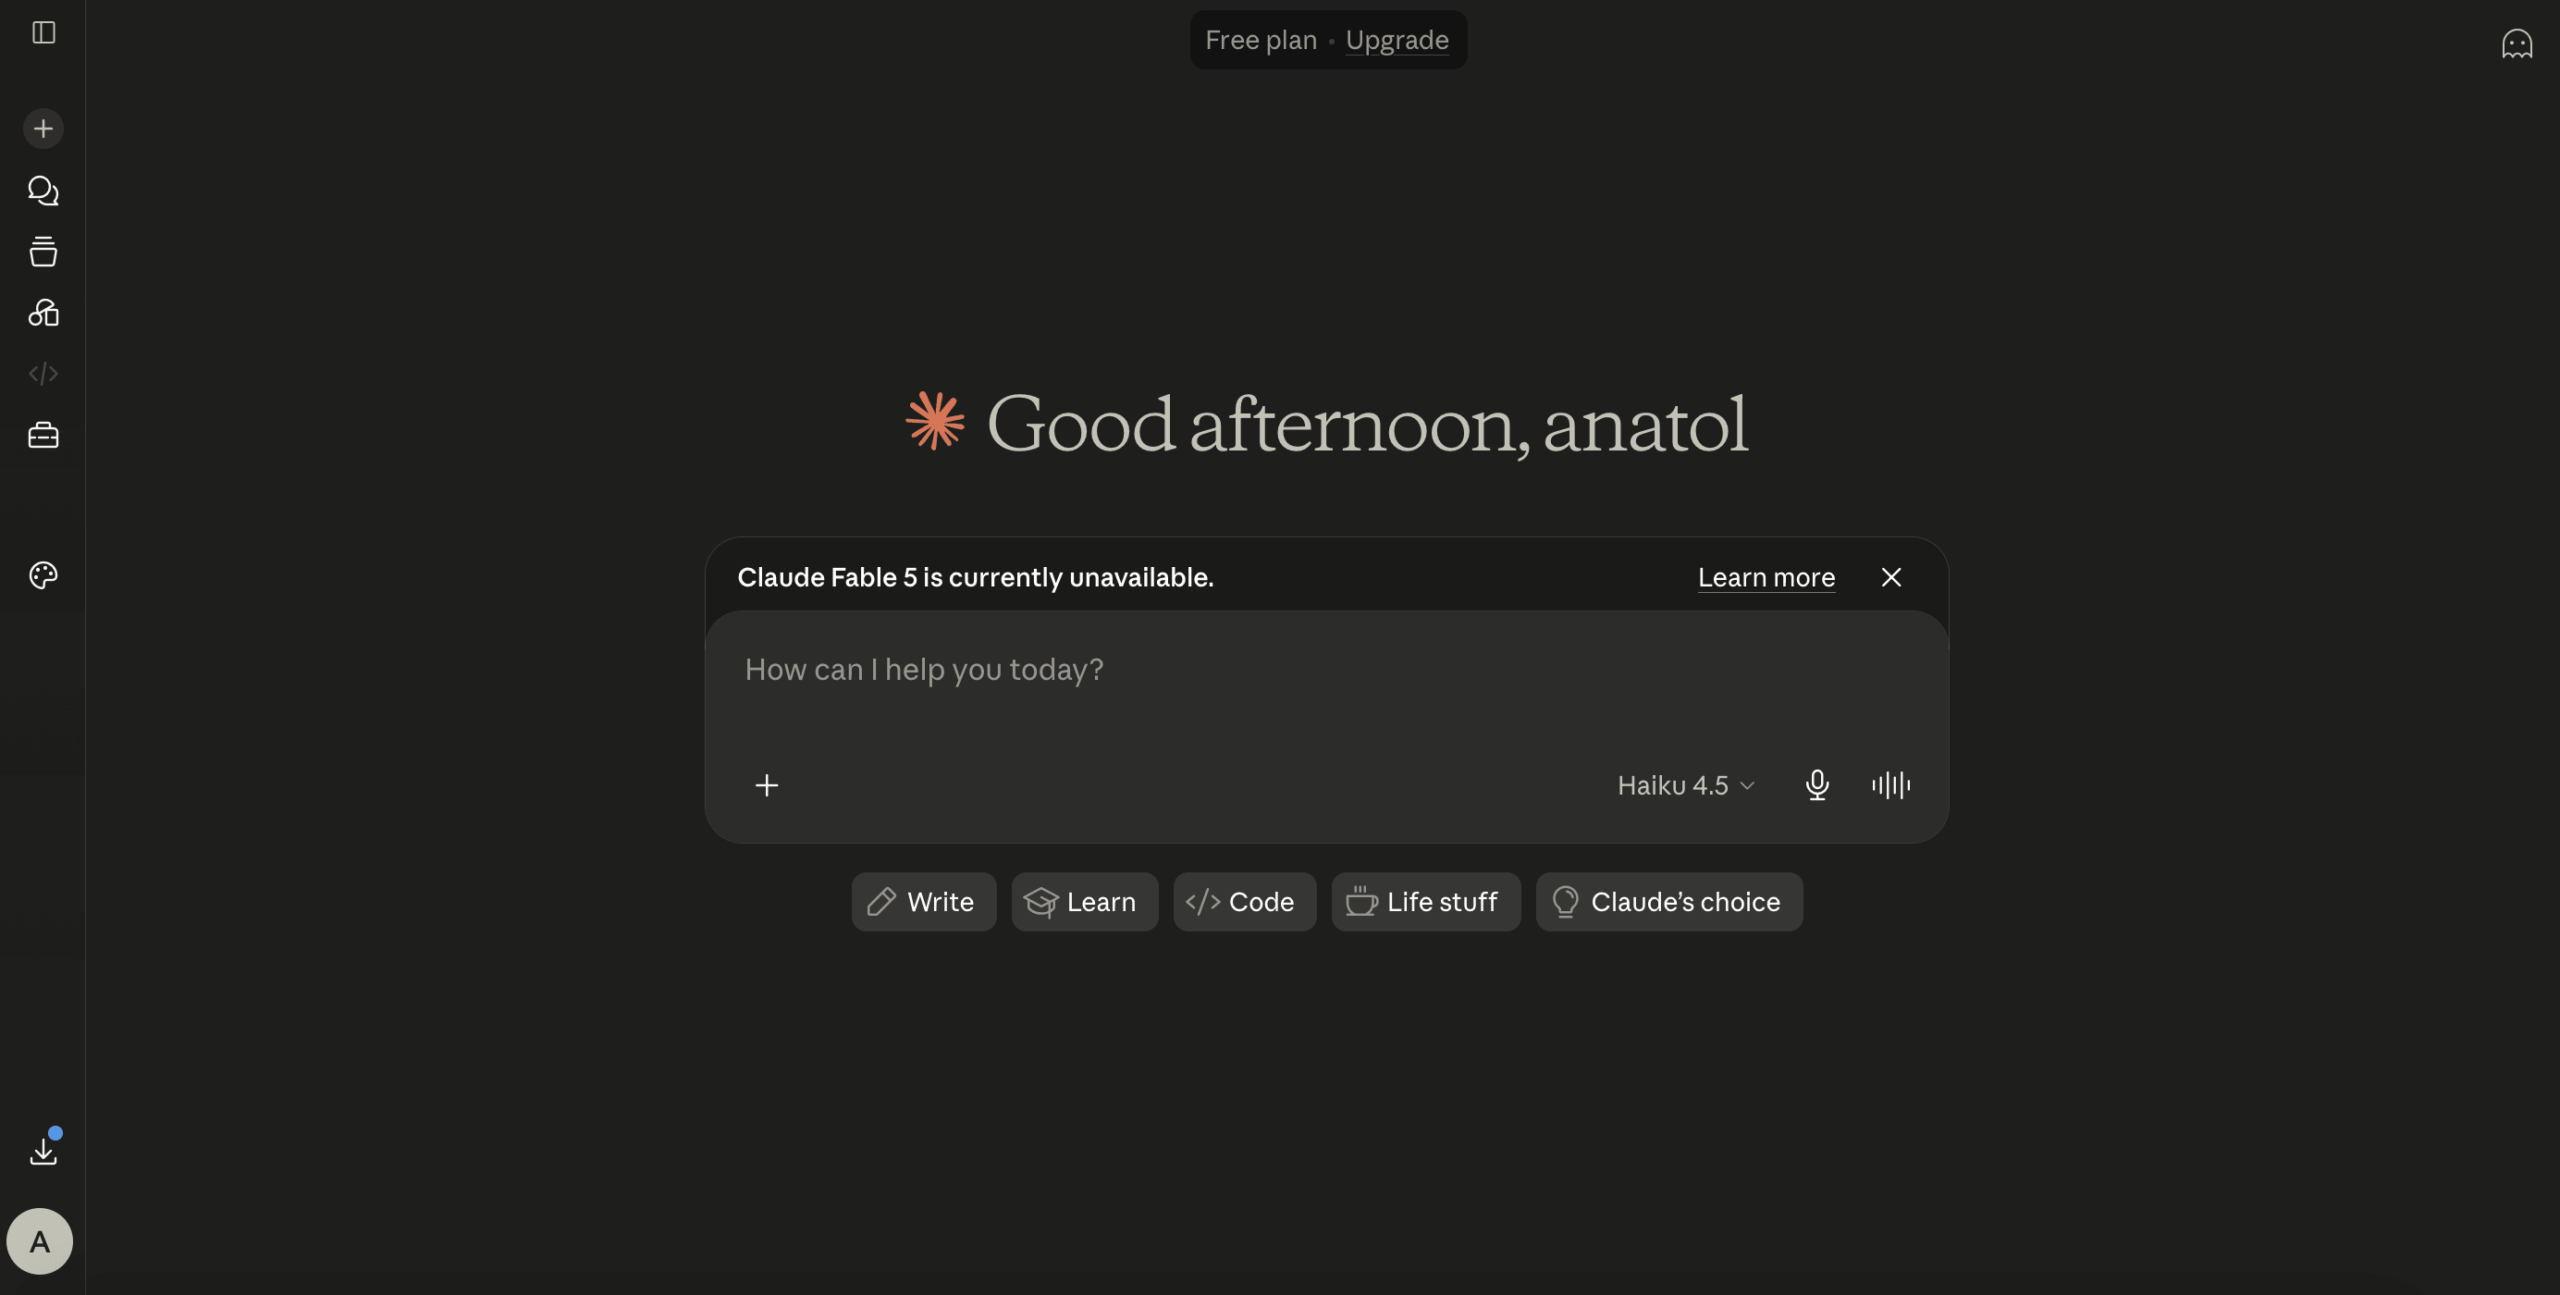This screenshot has height=1295, width=2560.
Task: Open the Artifacts shapes icon in sidebar
Action: (43, 313)
